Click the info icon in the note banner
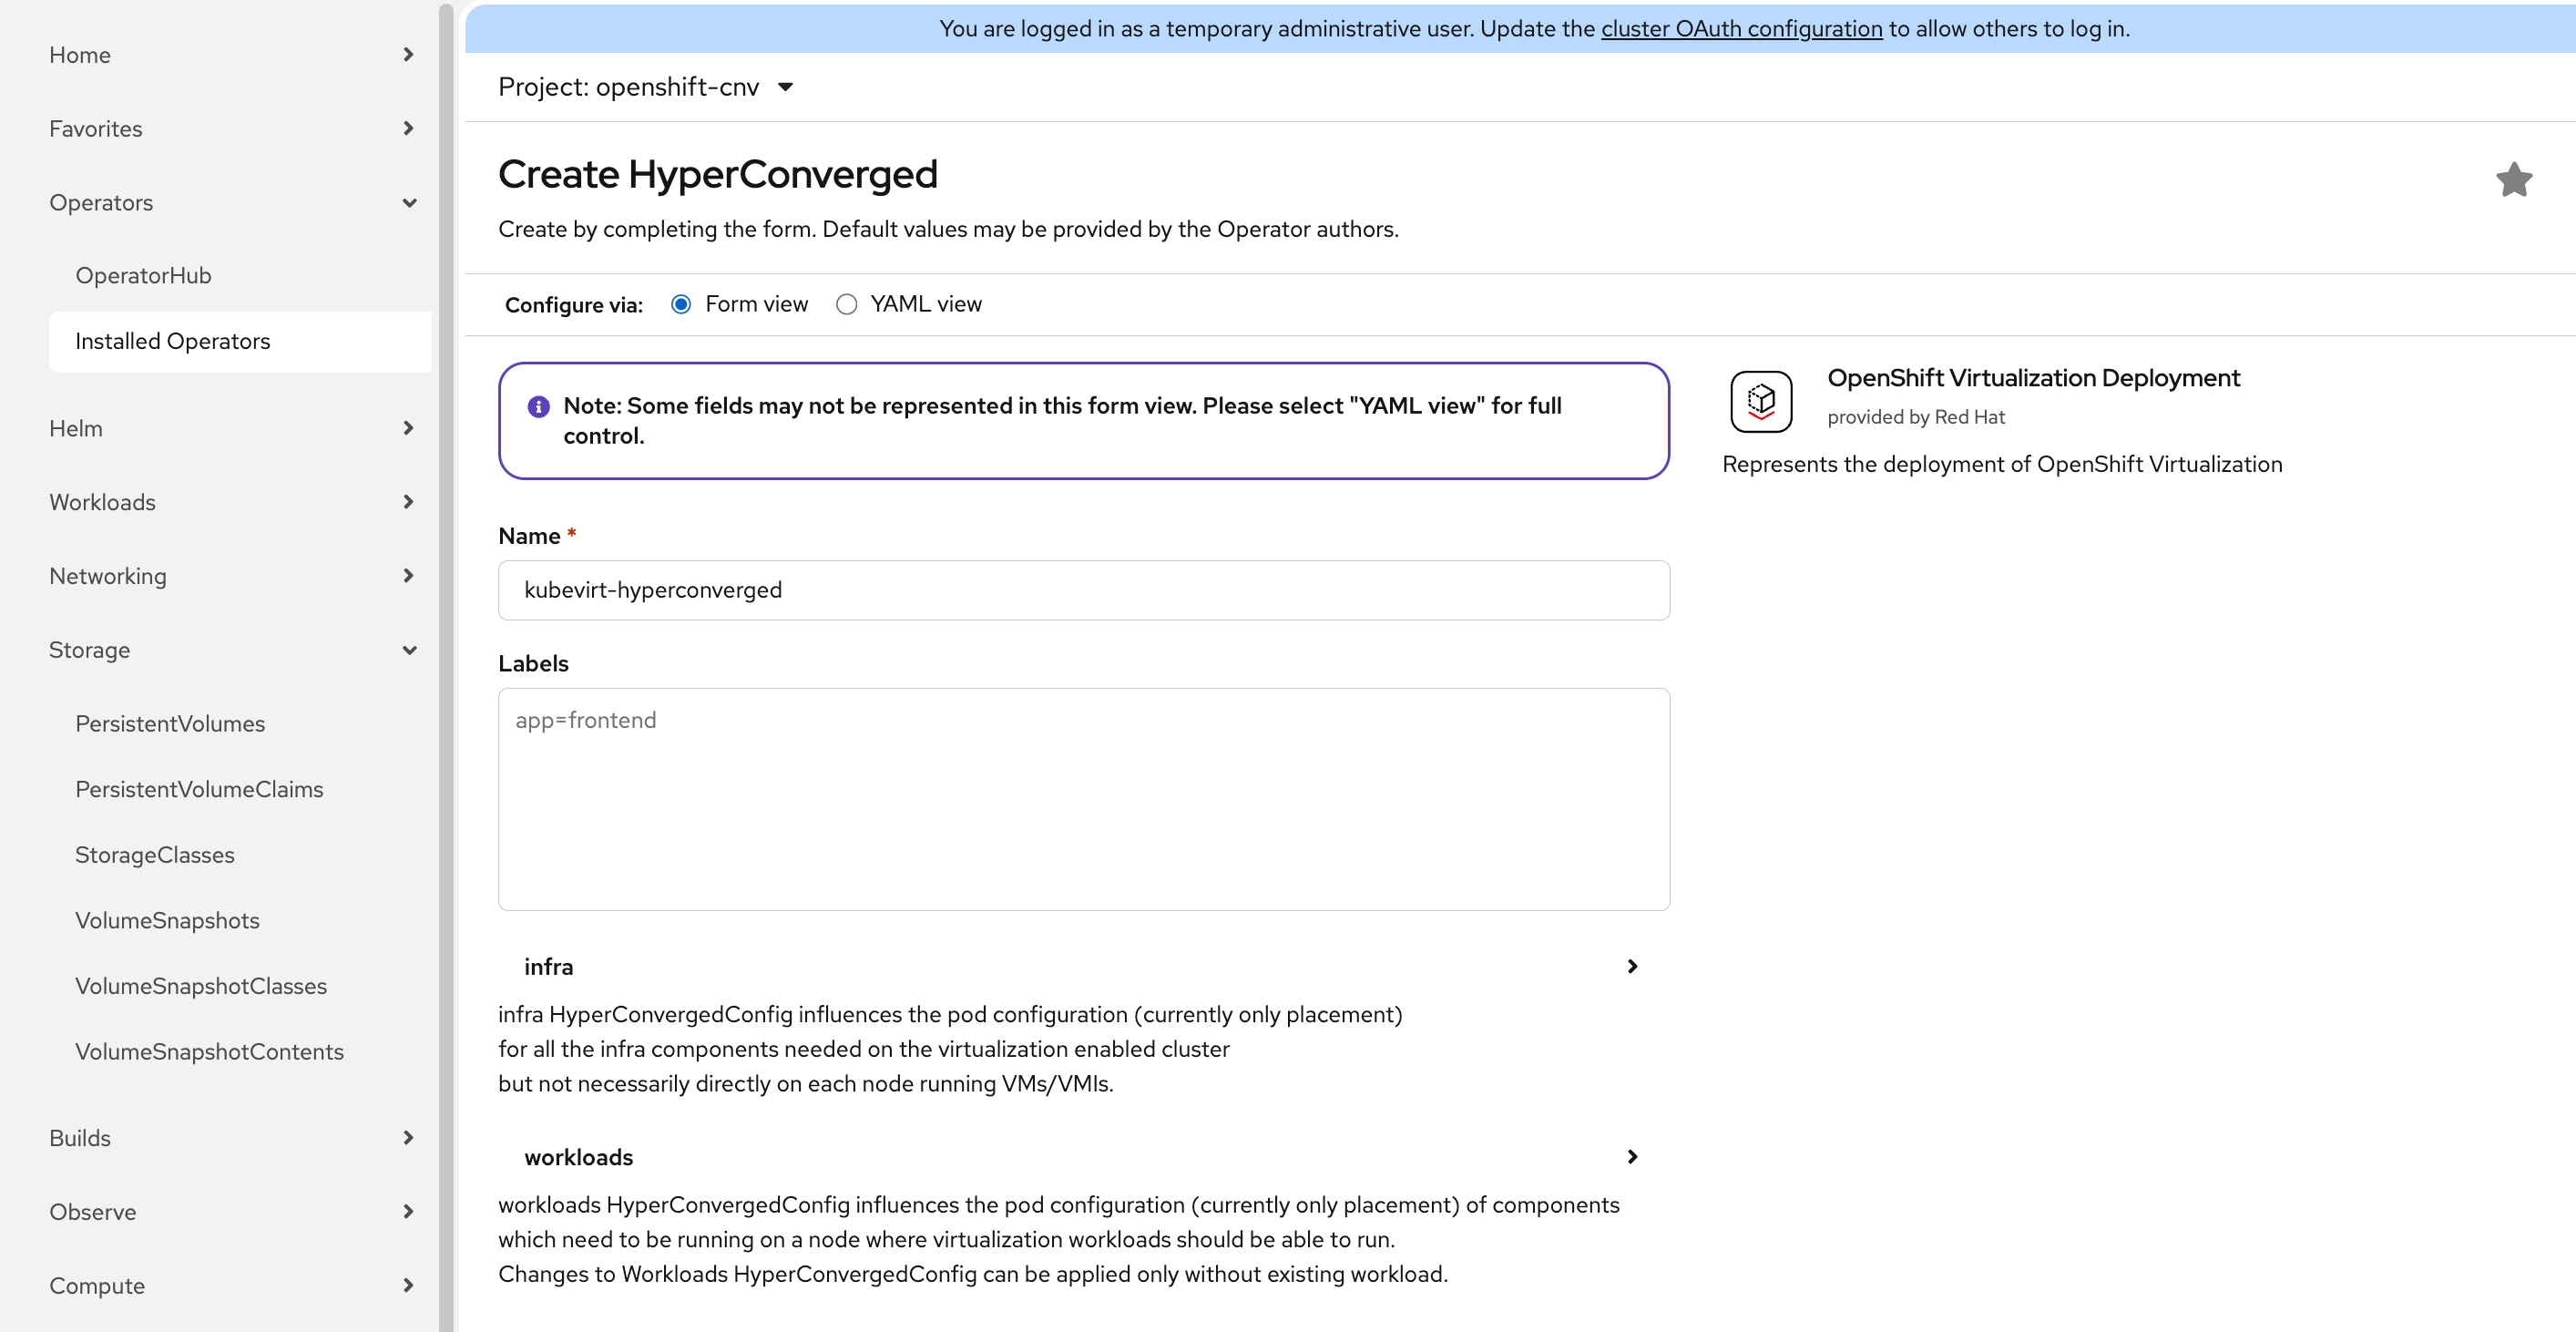 pos(538,406)
